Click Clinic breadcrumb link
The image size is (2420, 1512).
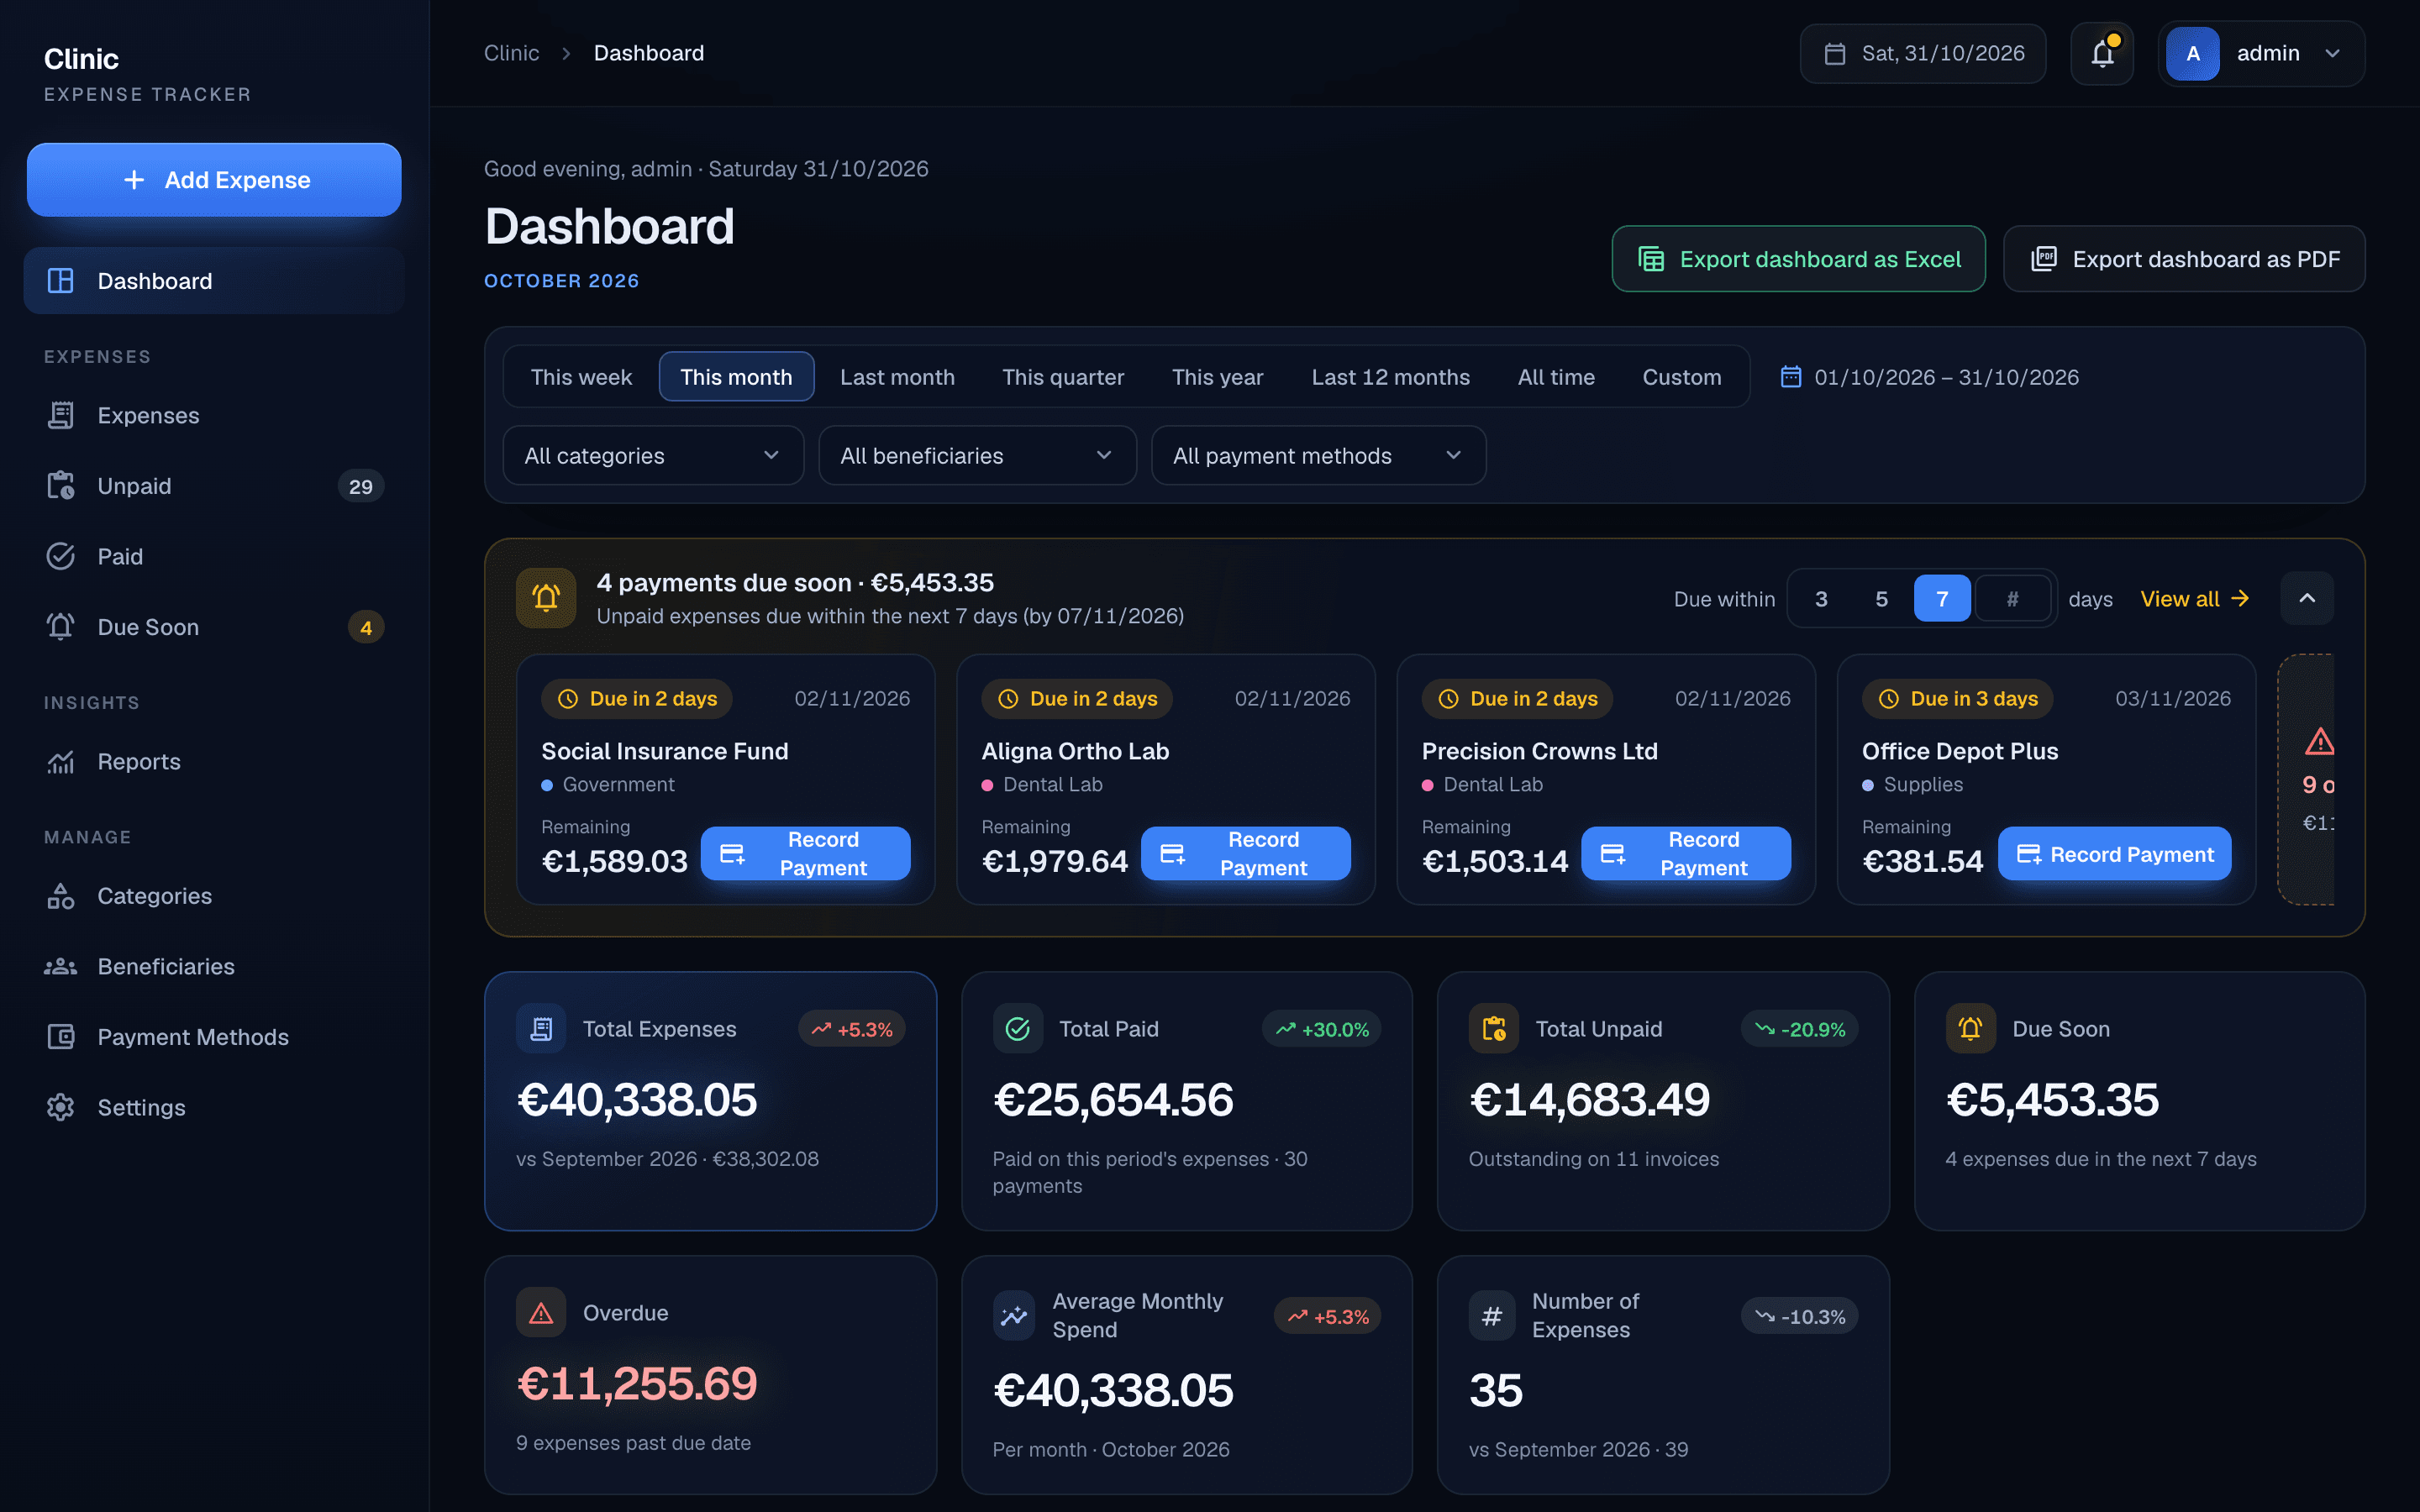click(x=511, y=53)
